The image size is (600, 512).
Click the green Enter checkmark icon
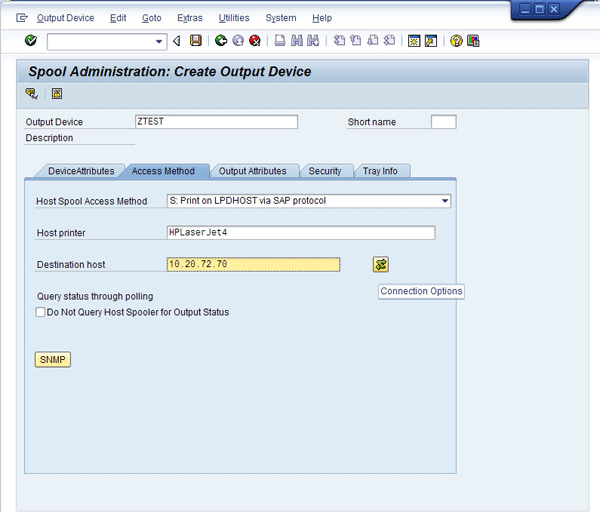[31, 41]
